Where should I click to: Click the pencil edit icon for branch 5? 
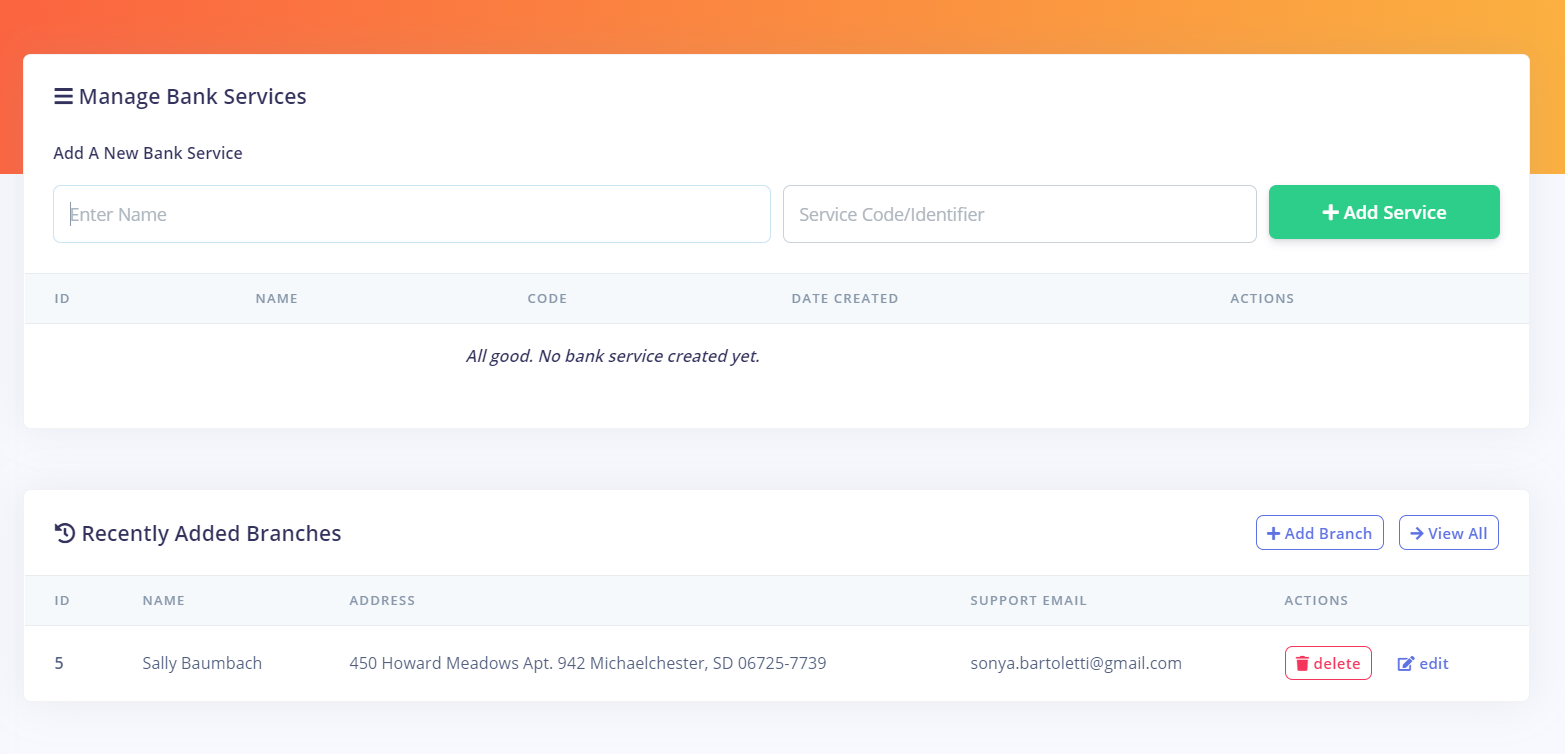pos(1405,664)
